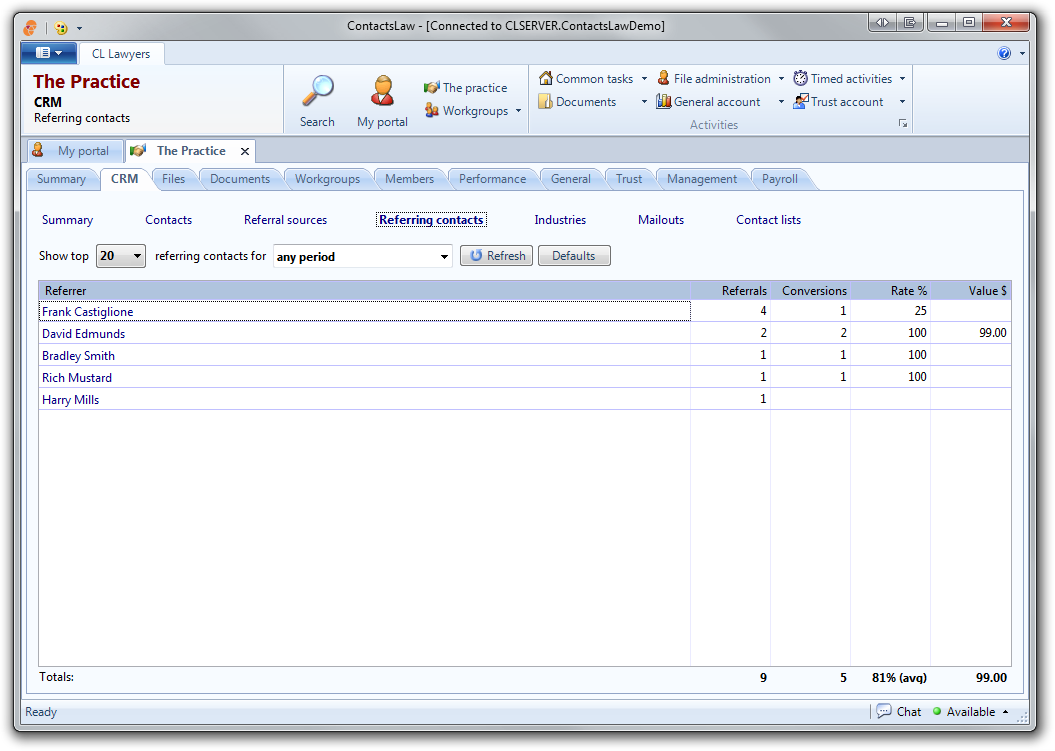Expand the Timed activities dropdown arrow
Screen dimensions: 1055x751
(902, 79)
